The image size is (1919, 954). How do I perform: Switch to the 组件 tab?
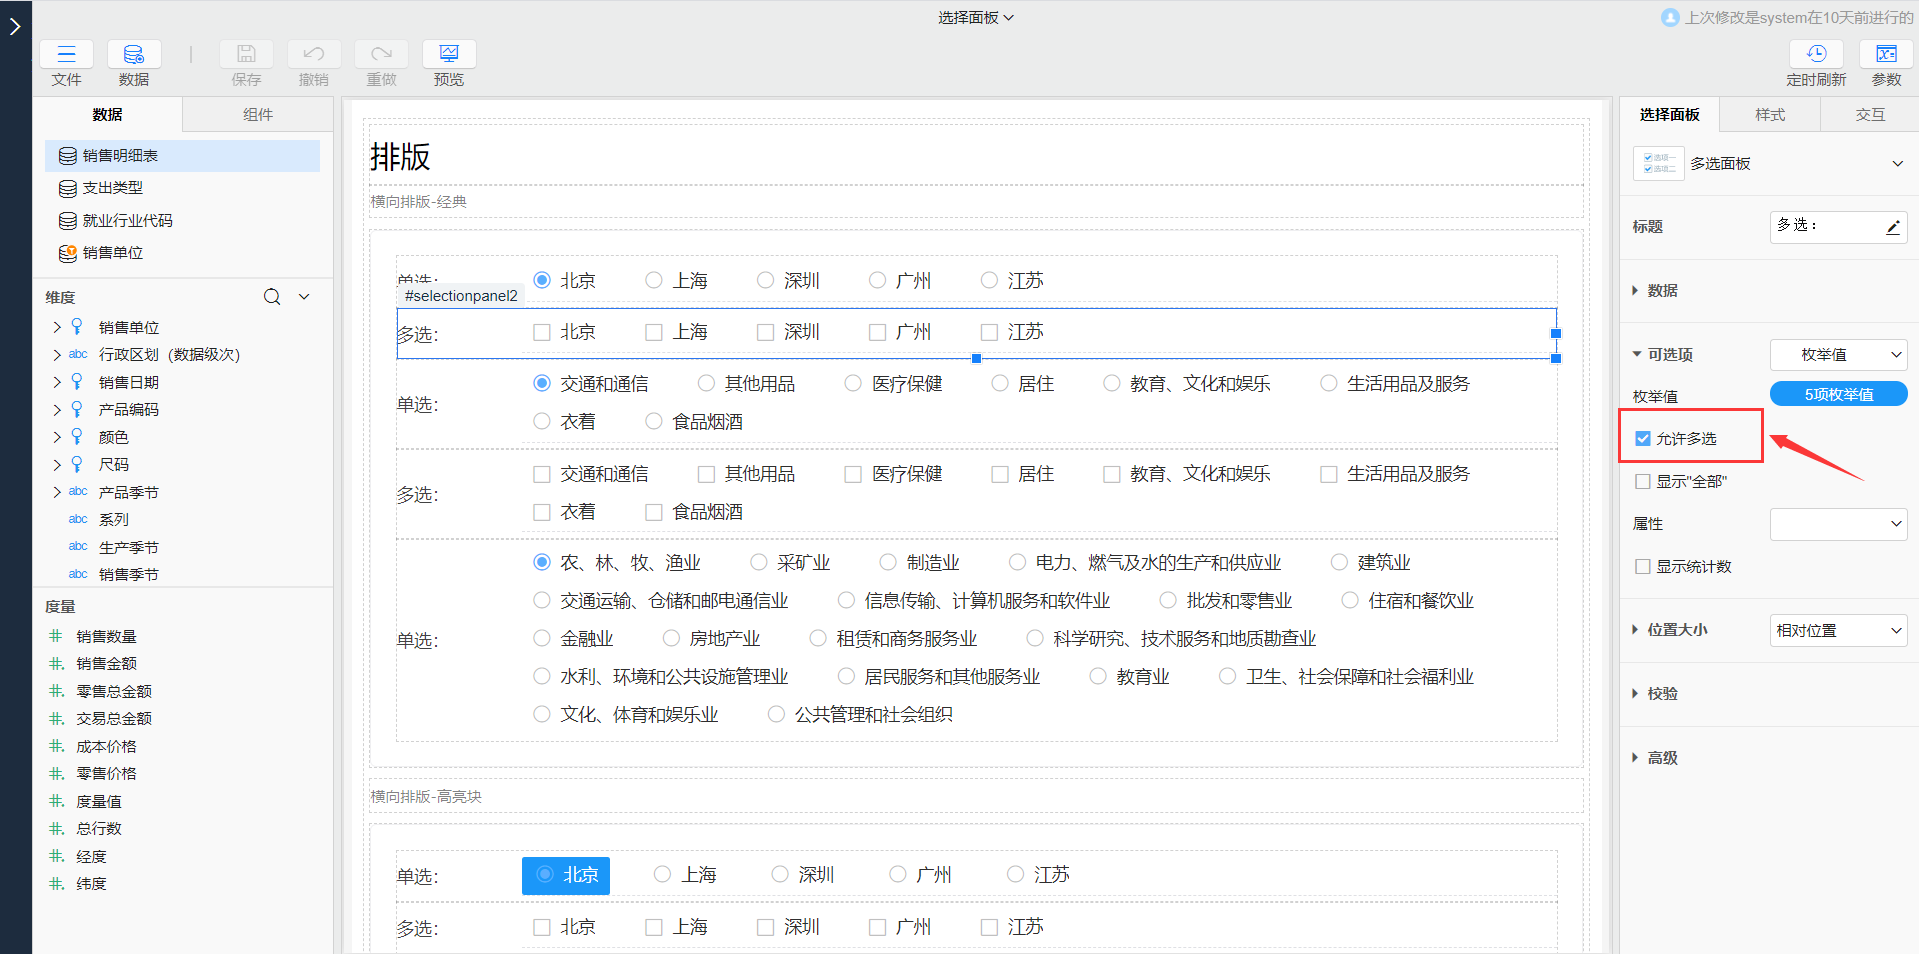click(258, 115)
